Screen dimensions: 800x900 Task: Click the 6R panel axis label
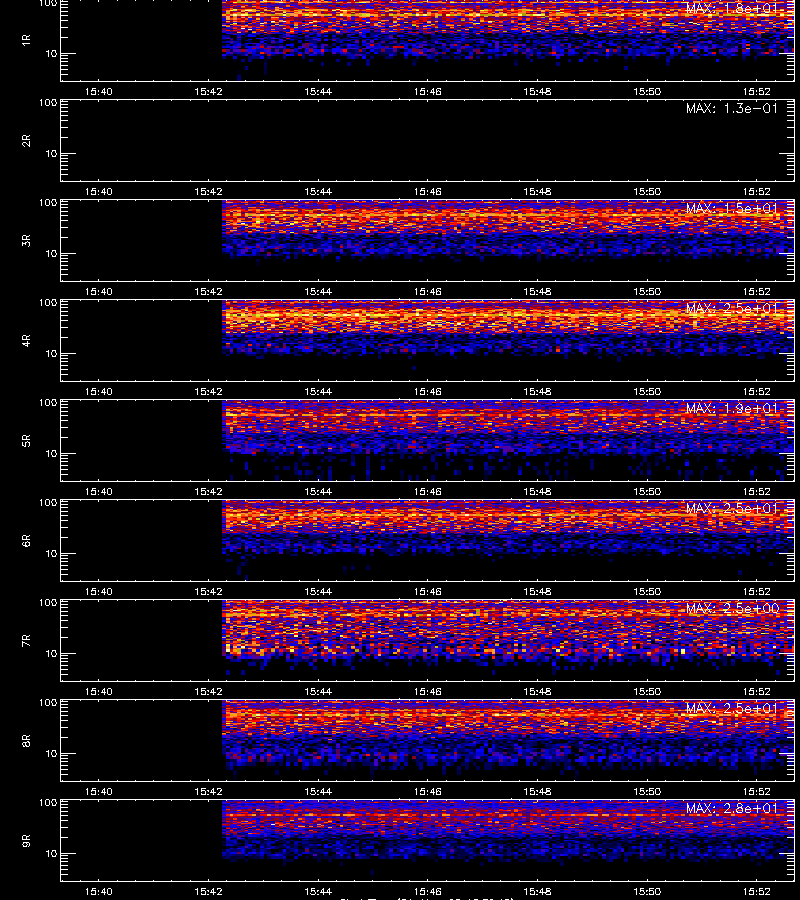pos(26,540)
